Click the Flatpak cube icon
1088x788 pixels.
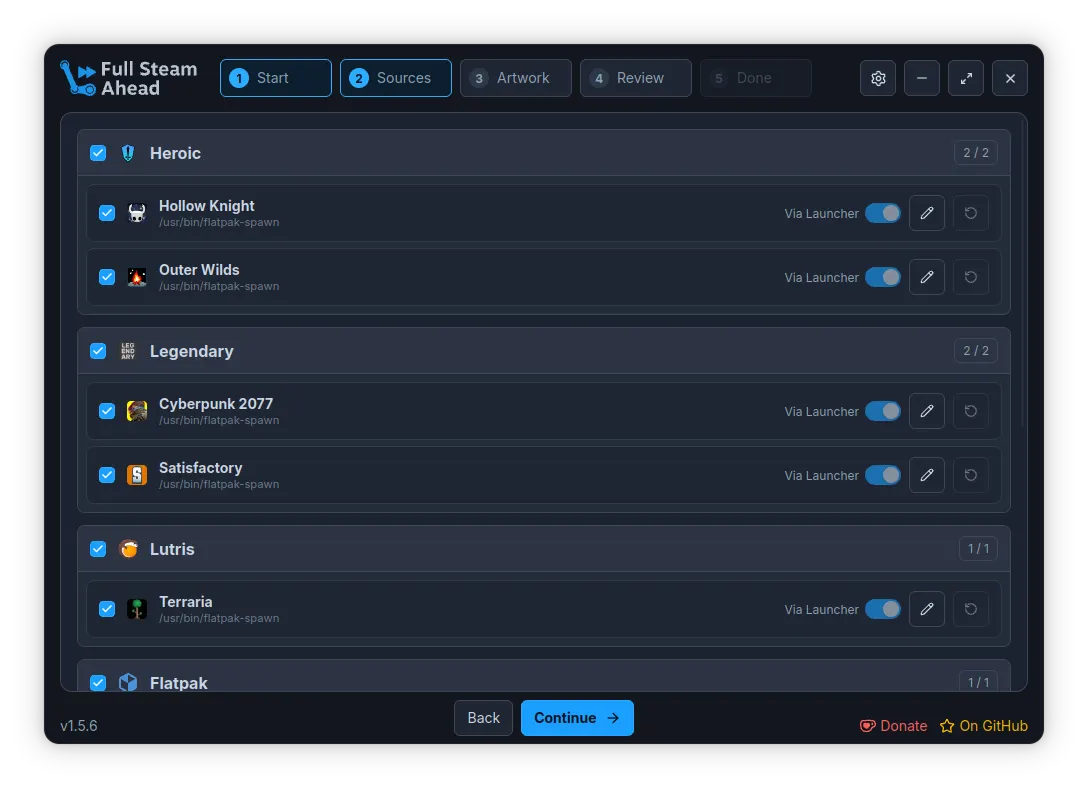pos(128,683)
